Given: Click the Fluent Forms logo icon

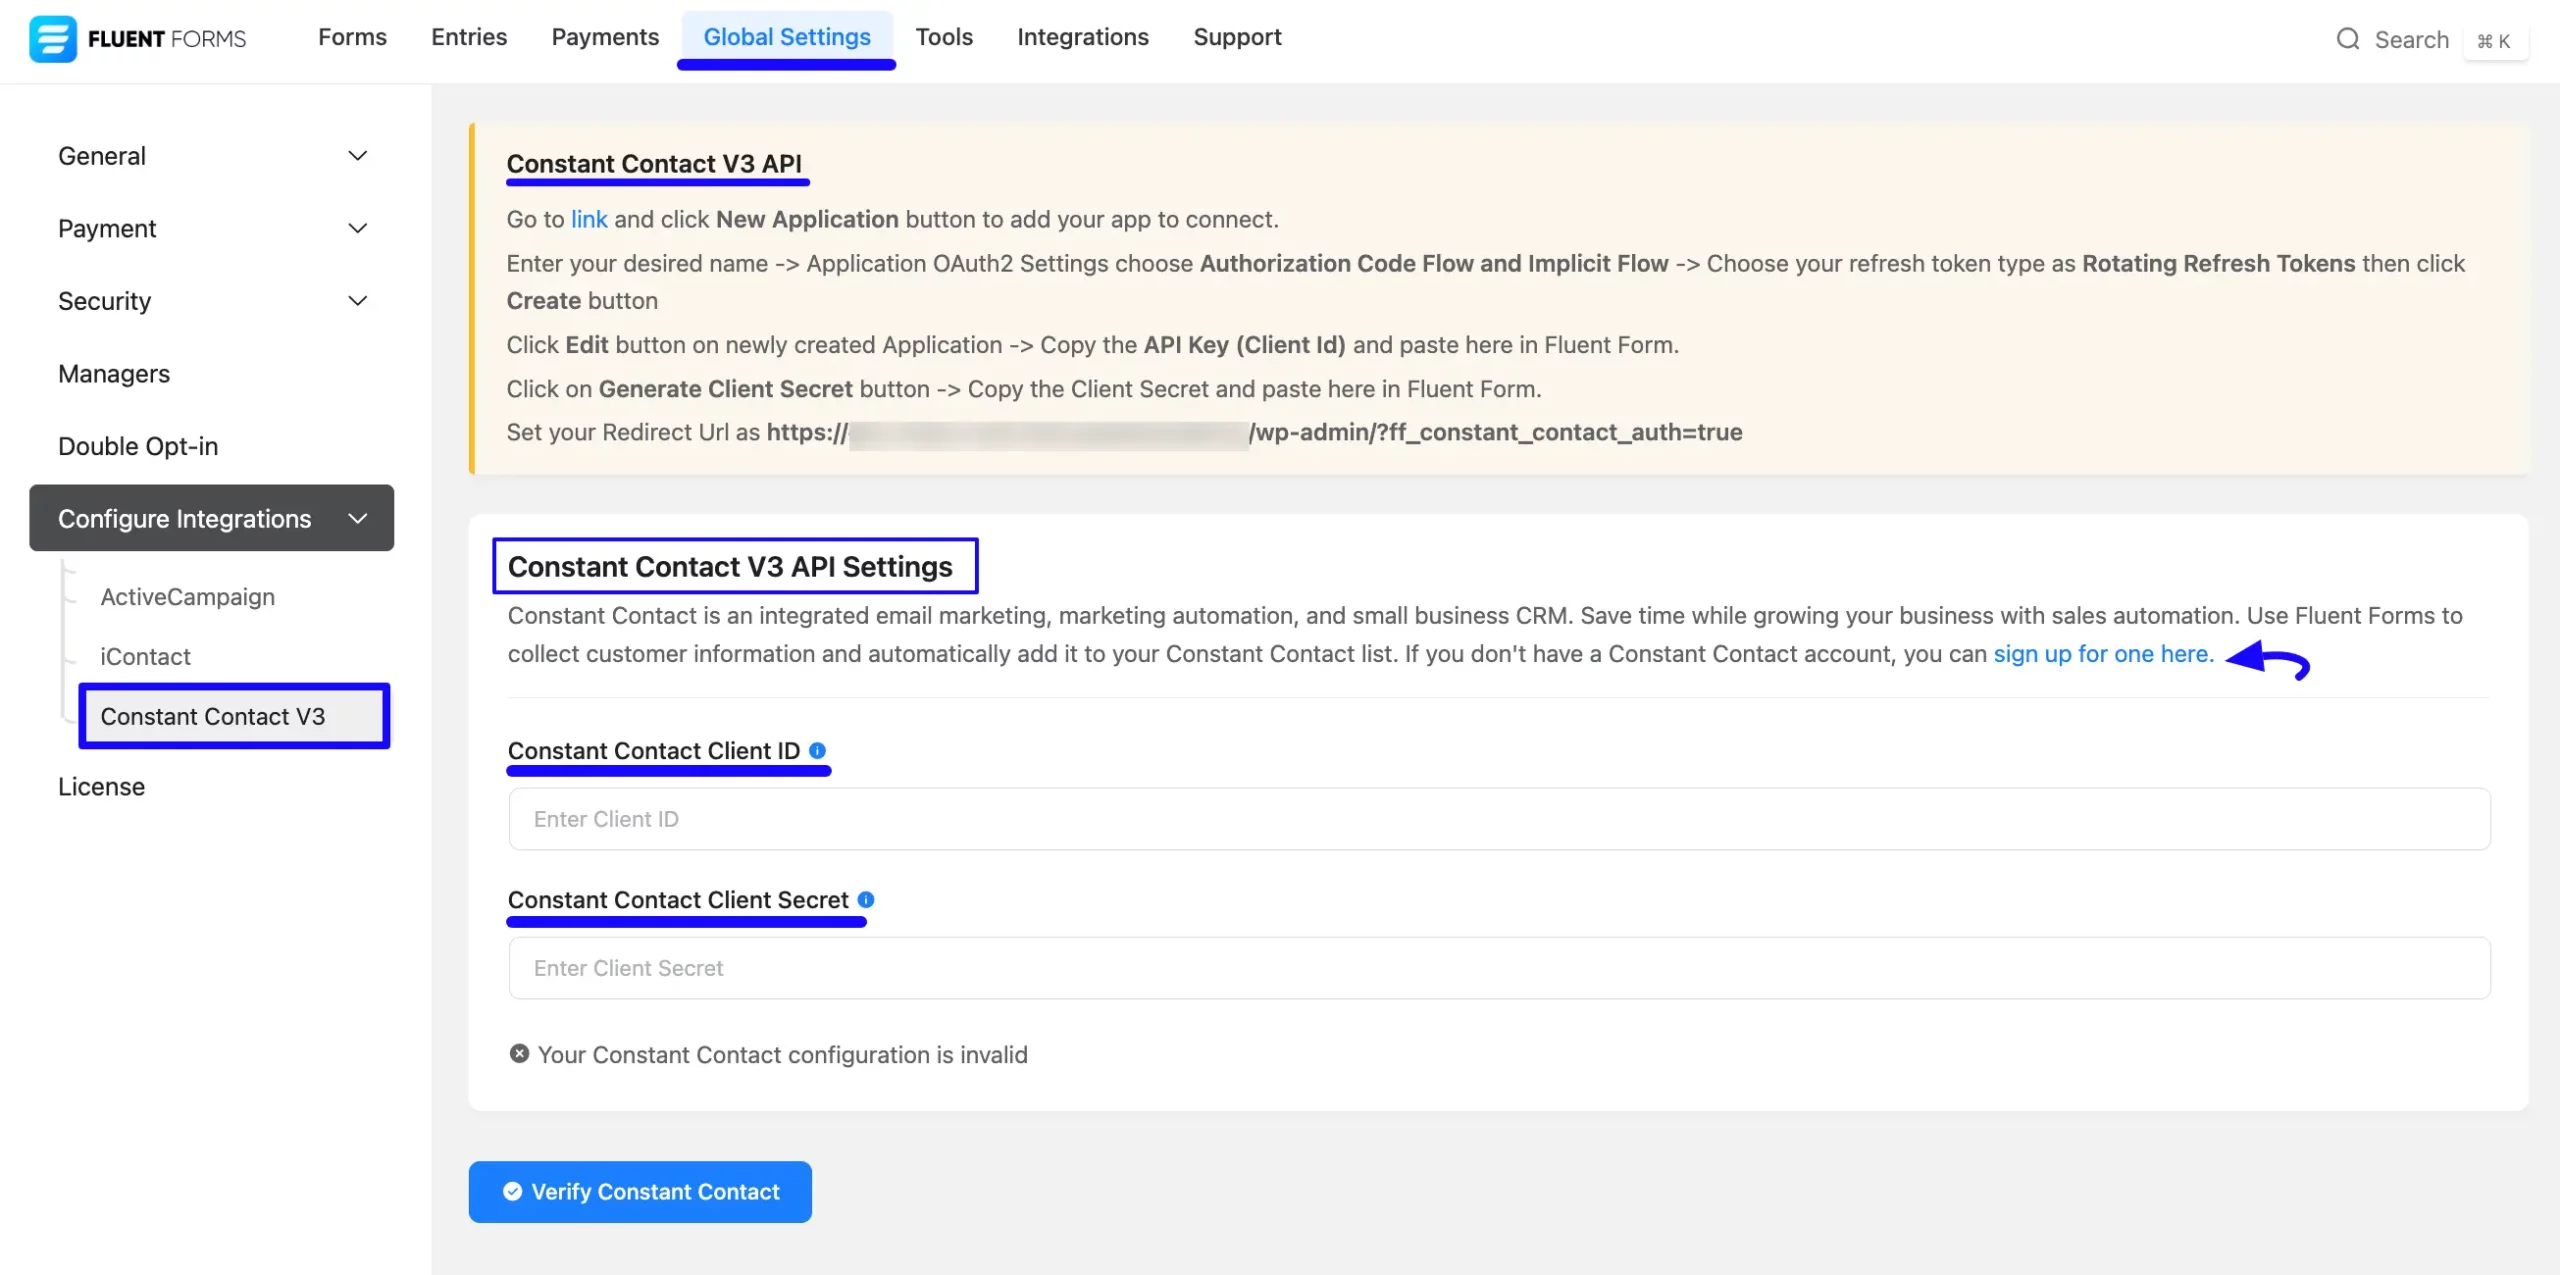Looking at the screenshot, I should click(x=52, y=39).
